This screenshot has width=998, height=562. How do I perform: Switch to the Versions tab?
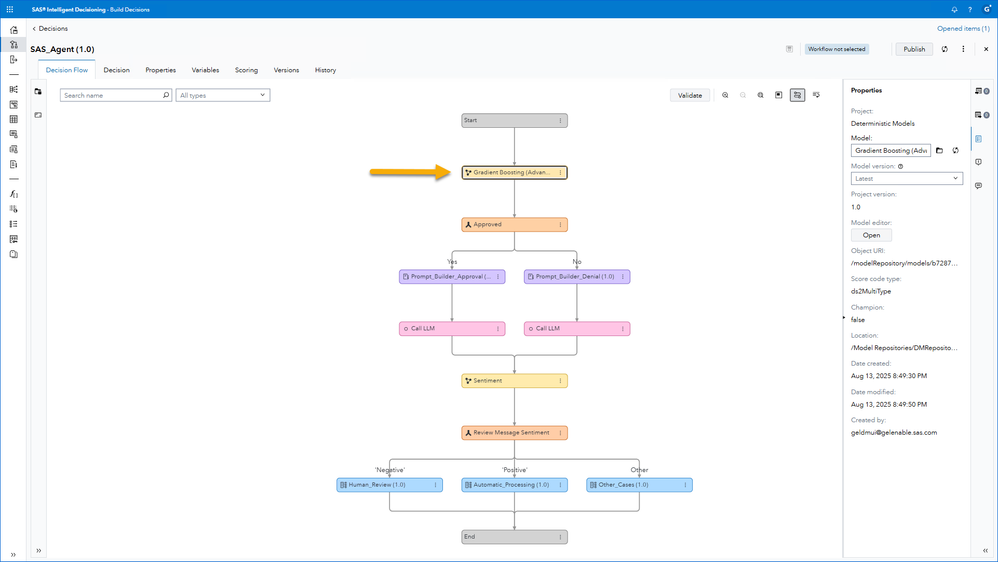point(286,70)
